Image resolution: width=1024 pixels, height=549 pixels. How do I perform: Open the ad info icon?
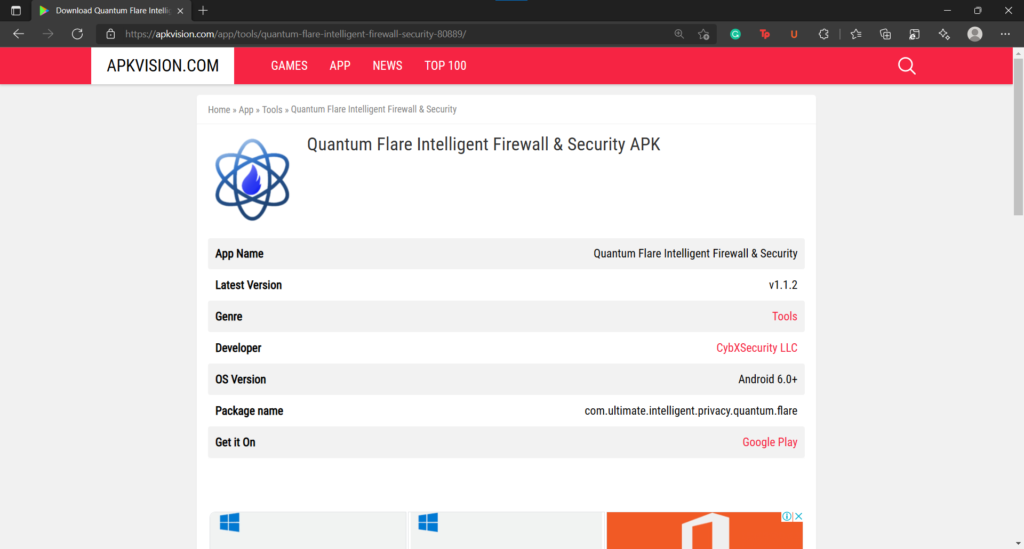click(x=787, y=516)
